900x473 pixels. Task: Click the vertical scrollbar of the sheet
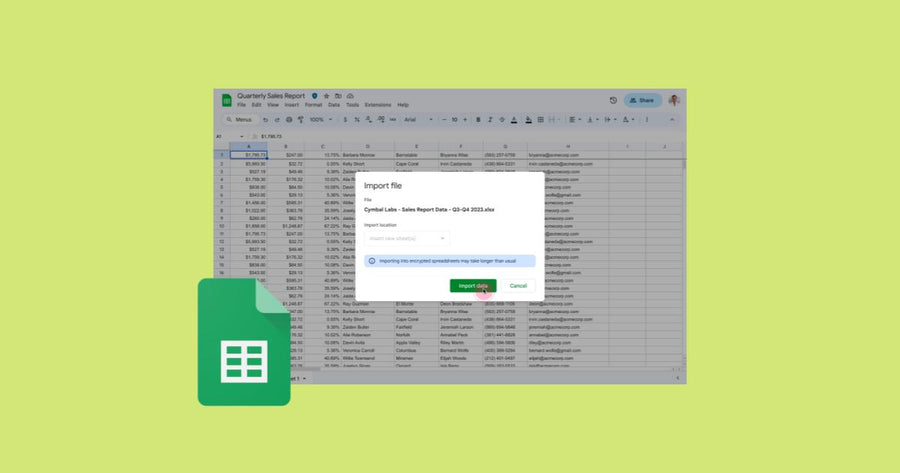(x=683, y=165)
